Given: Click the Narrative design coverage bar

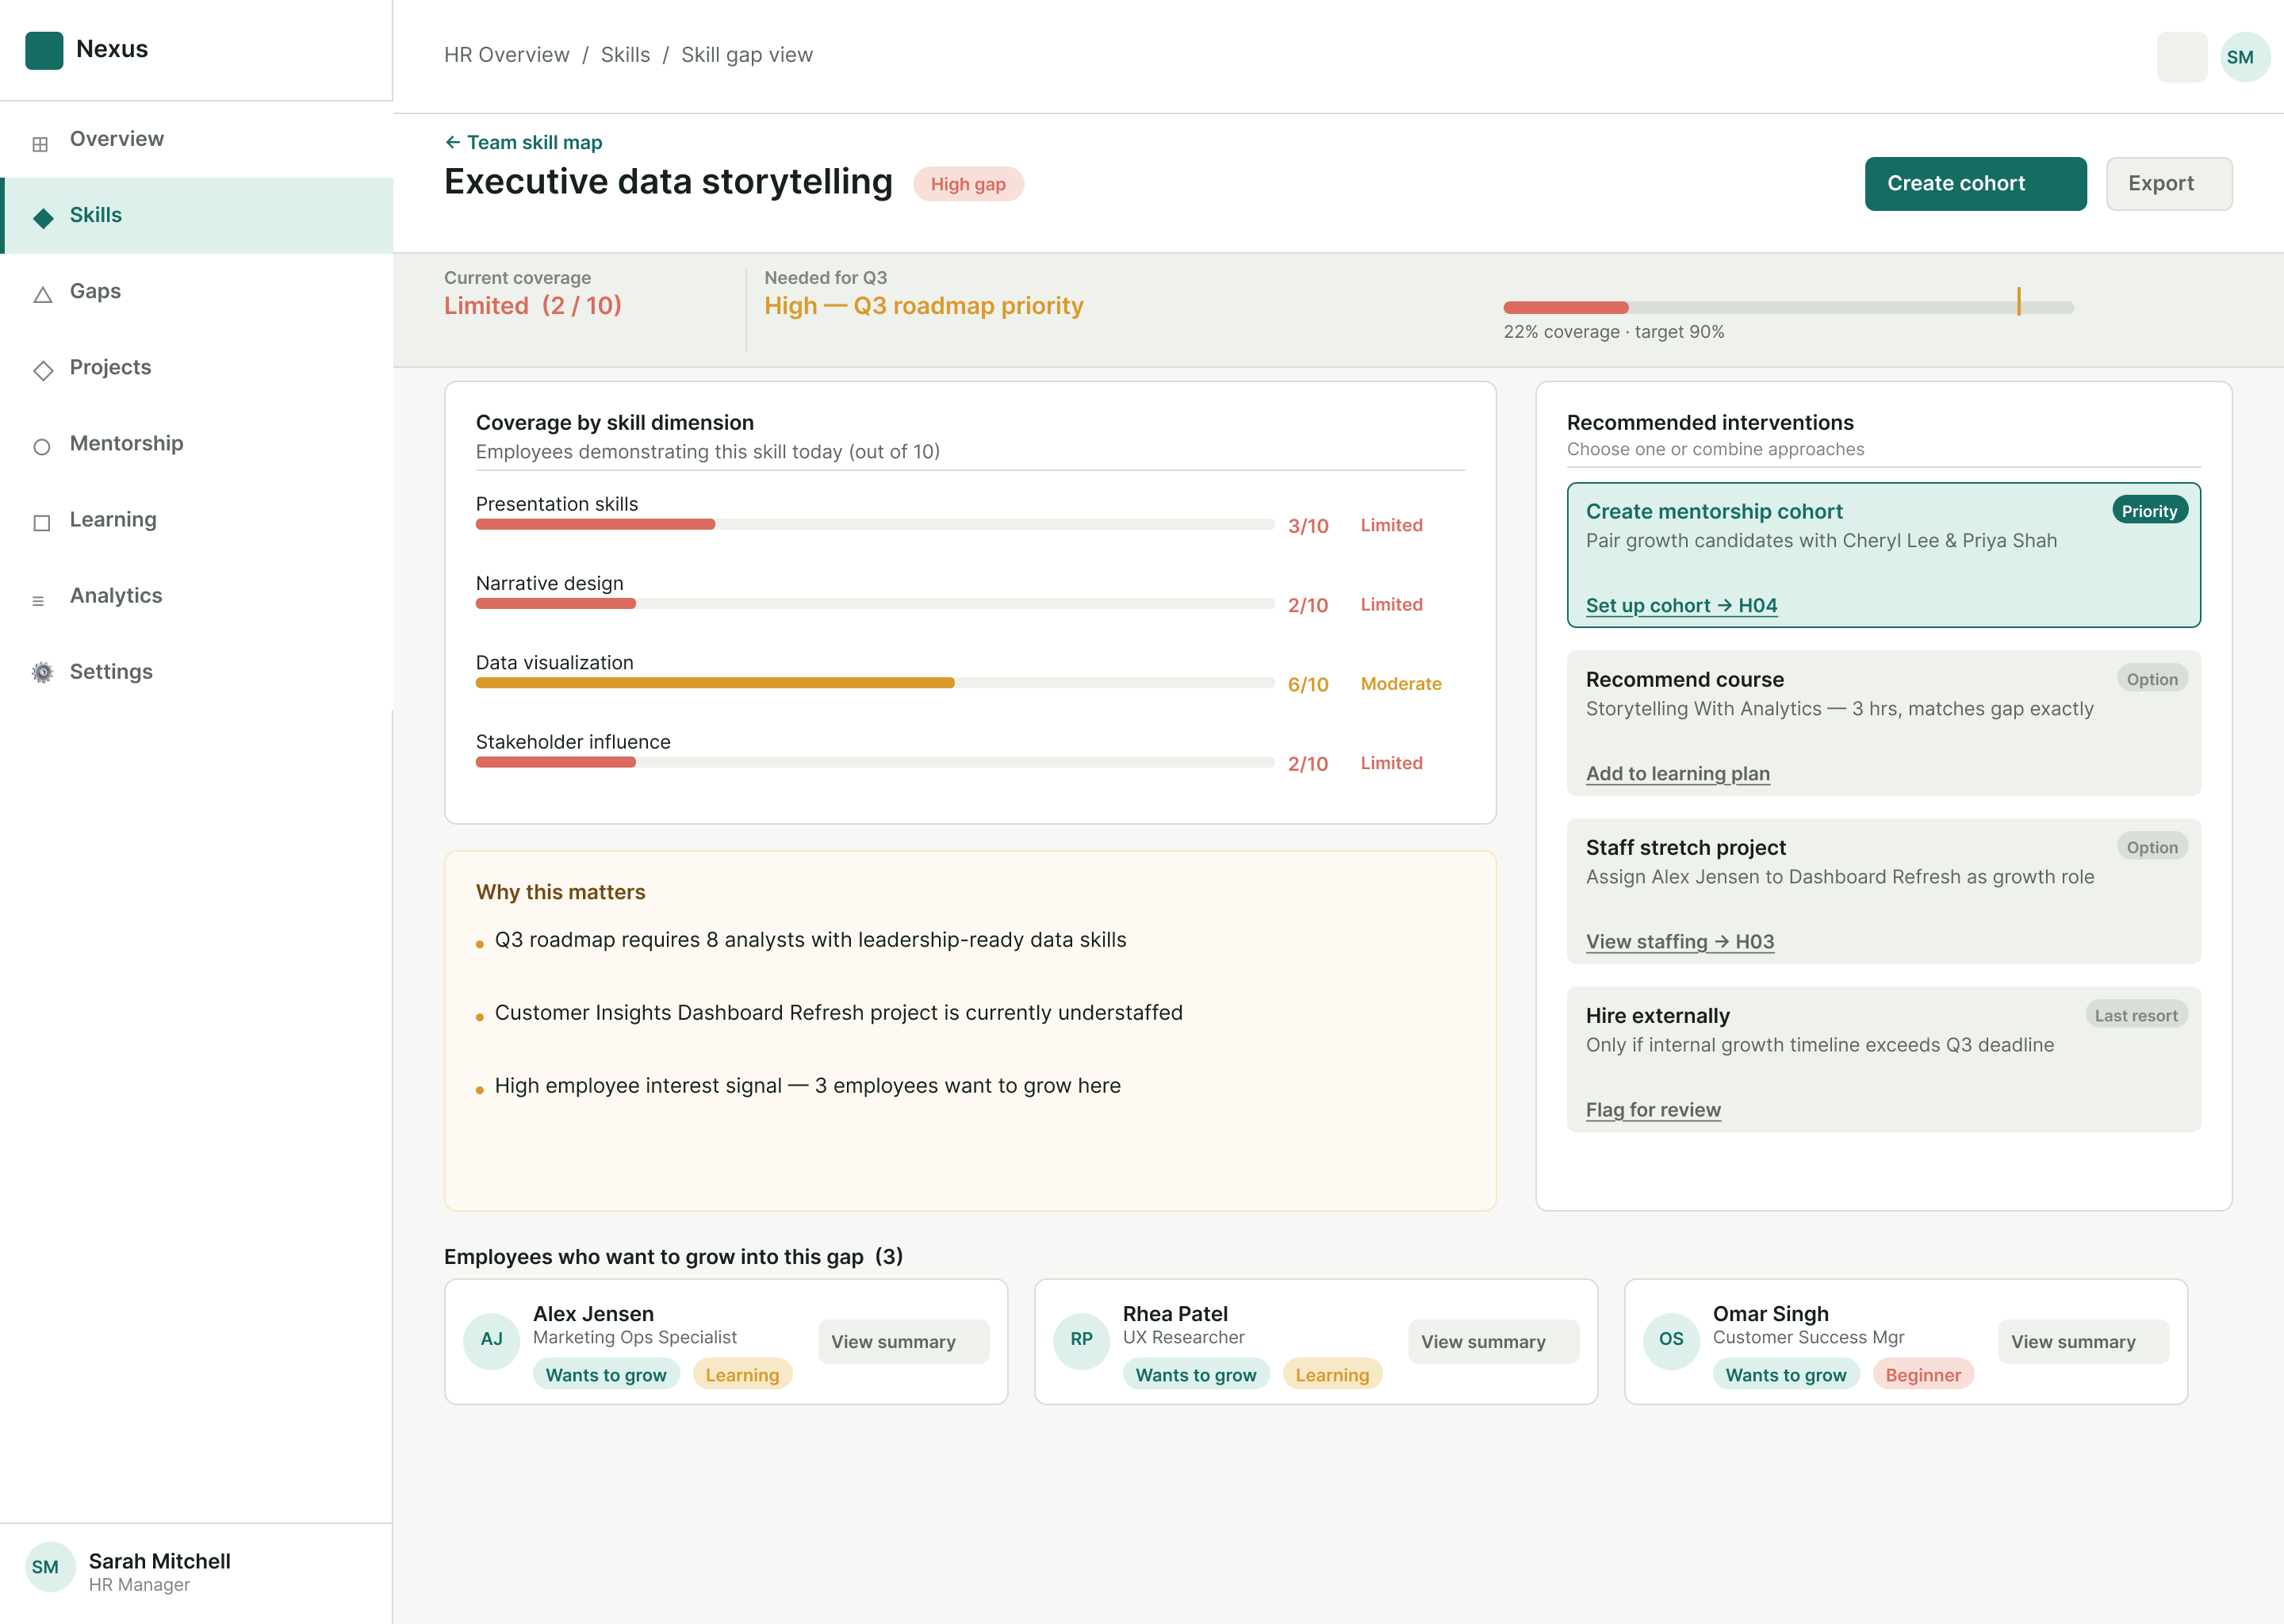Looking at the screenshot, I should point(874,603).
